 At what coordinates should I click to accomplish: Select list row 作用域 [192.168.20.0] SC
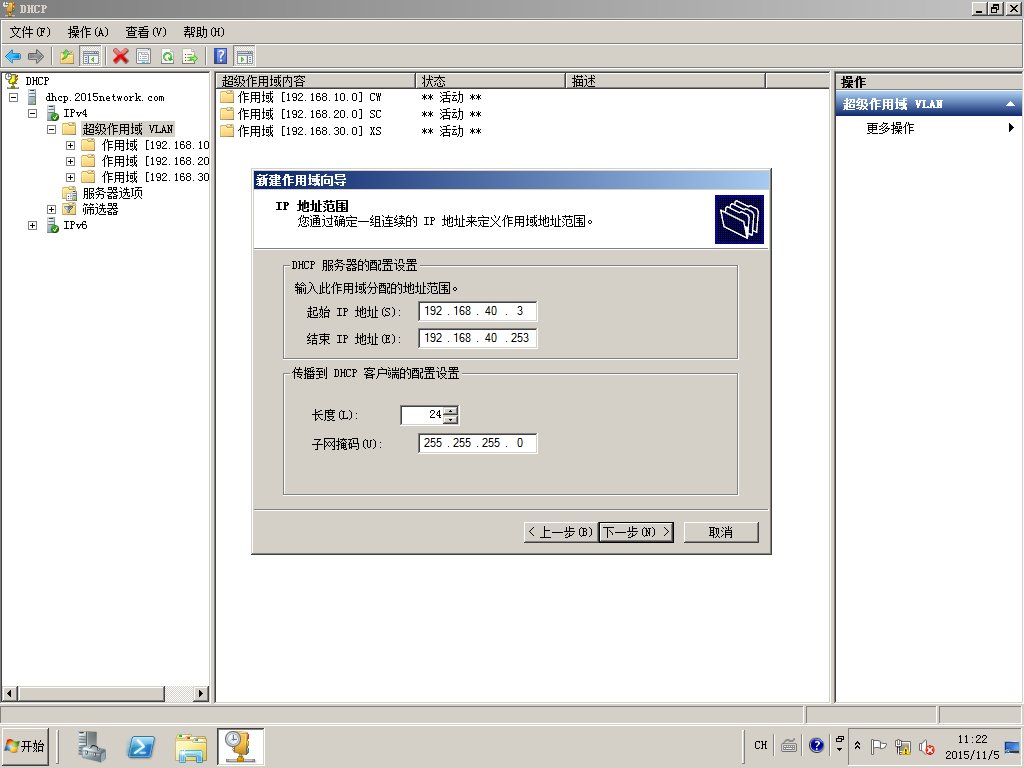pyautogui.click(x=300, y=114)
